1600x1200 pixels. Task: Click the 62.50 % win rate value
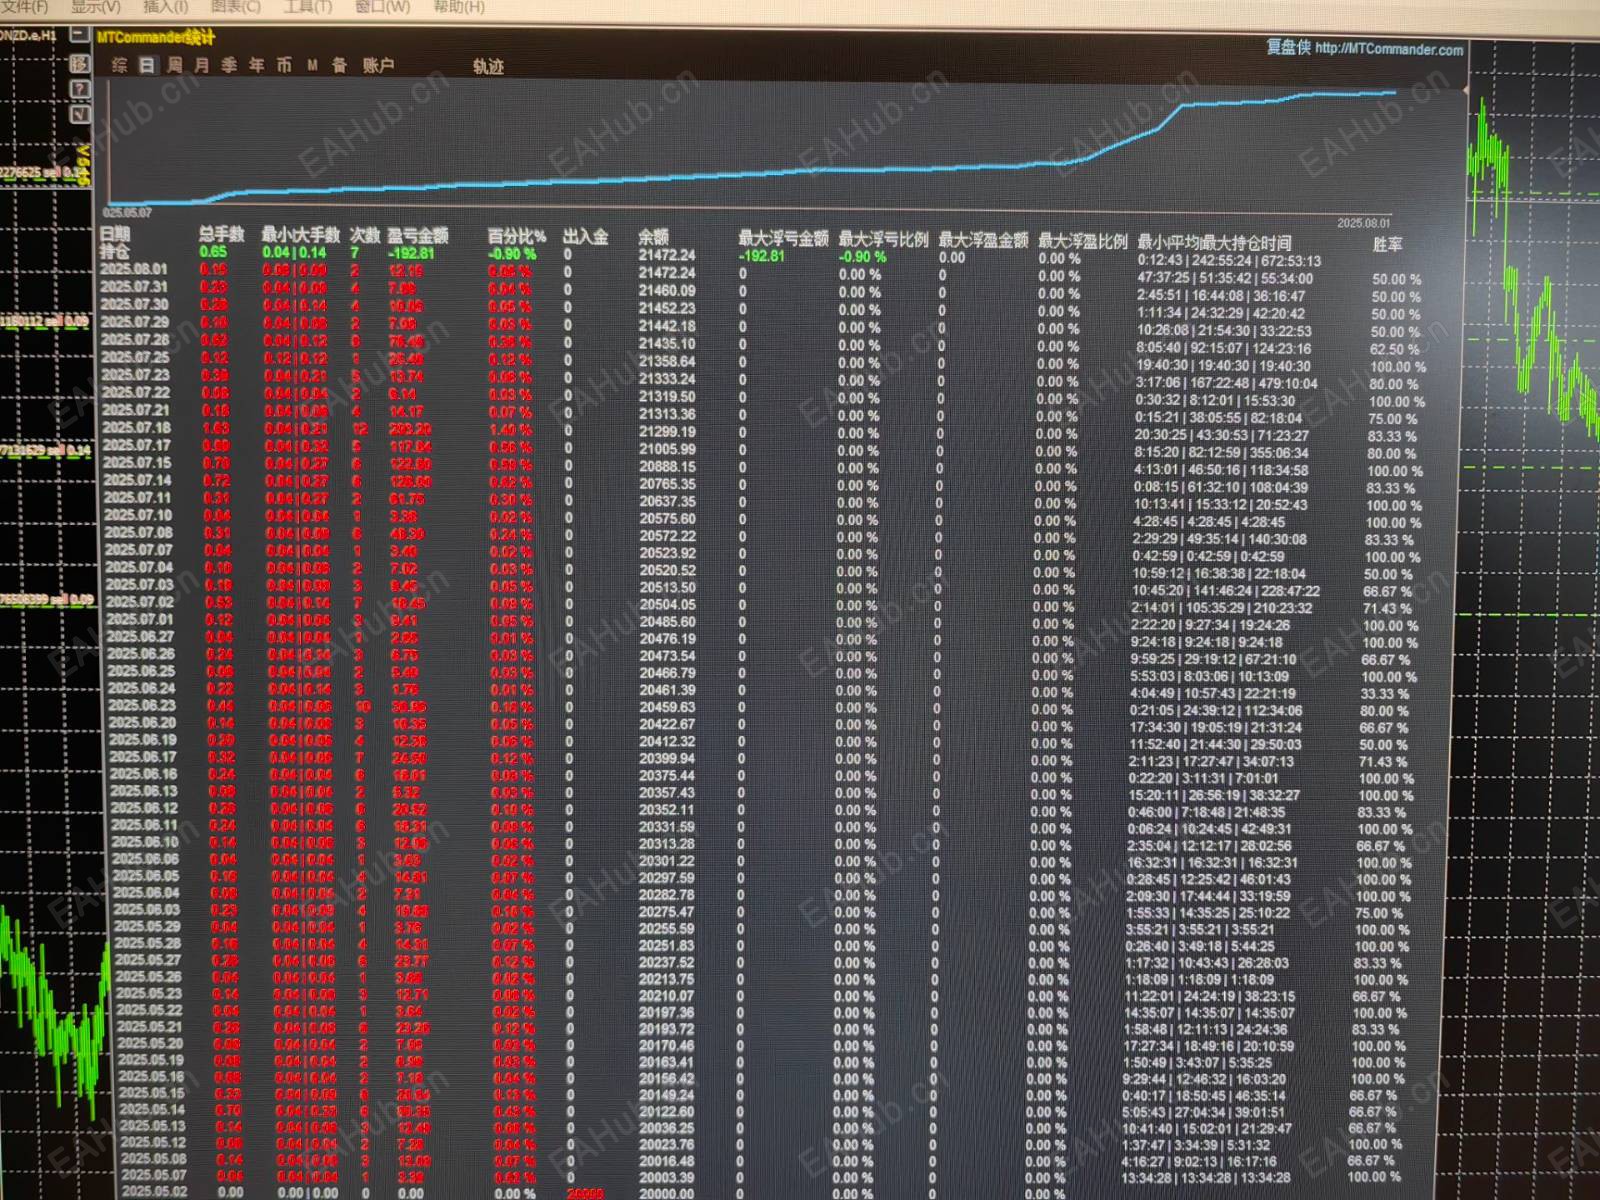click(1395, 349)
